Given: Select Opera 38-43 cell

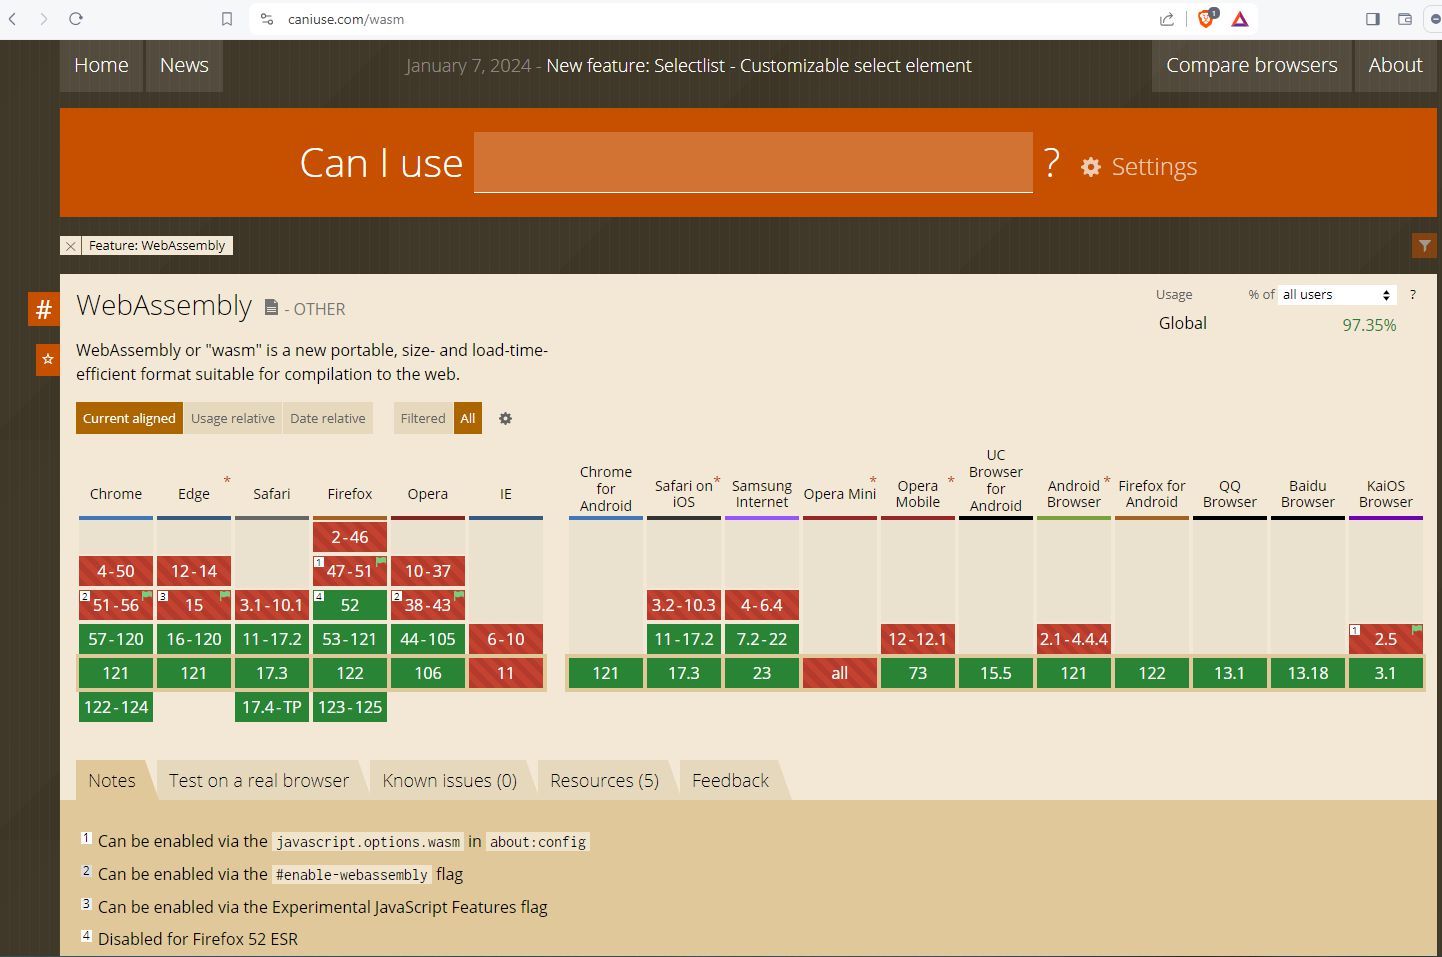Looking at the screenshot, I should coord(428,605).
